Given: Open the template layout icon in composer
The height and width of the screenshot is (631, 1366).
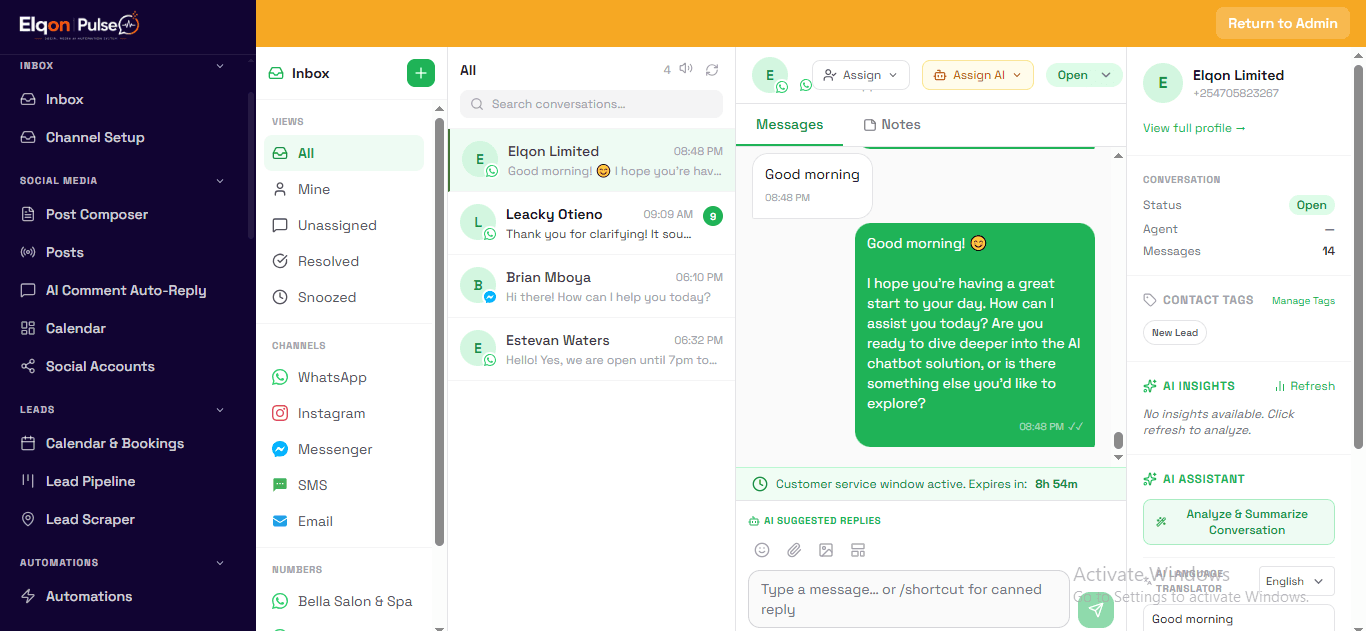Looking at the screenshot, I should (858, 550).
